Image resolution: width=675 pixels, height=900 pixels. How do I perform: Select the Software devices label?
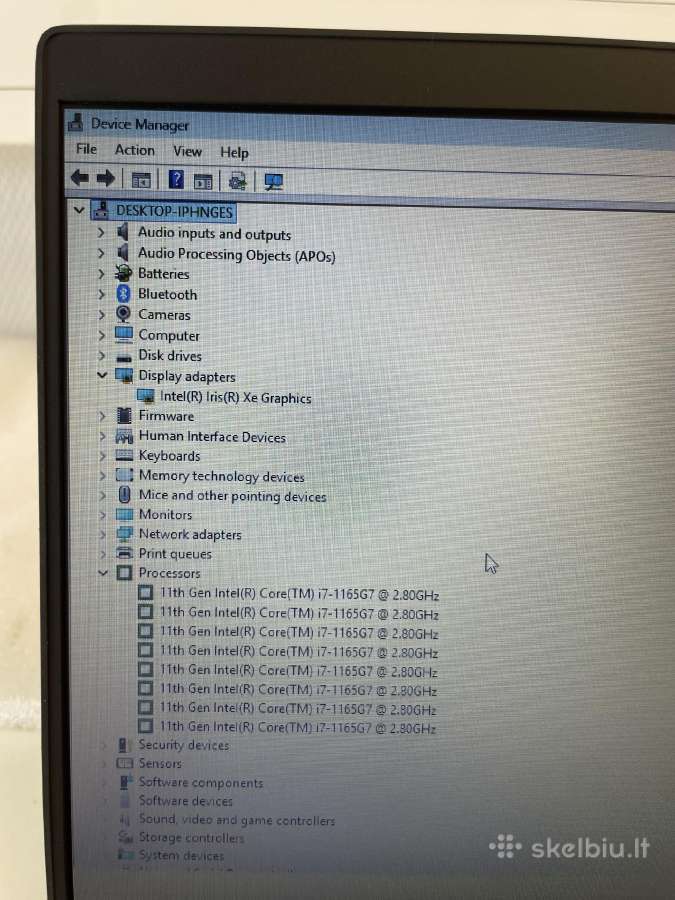coord(186,801)
